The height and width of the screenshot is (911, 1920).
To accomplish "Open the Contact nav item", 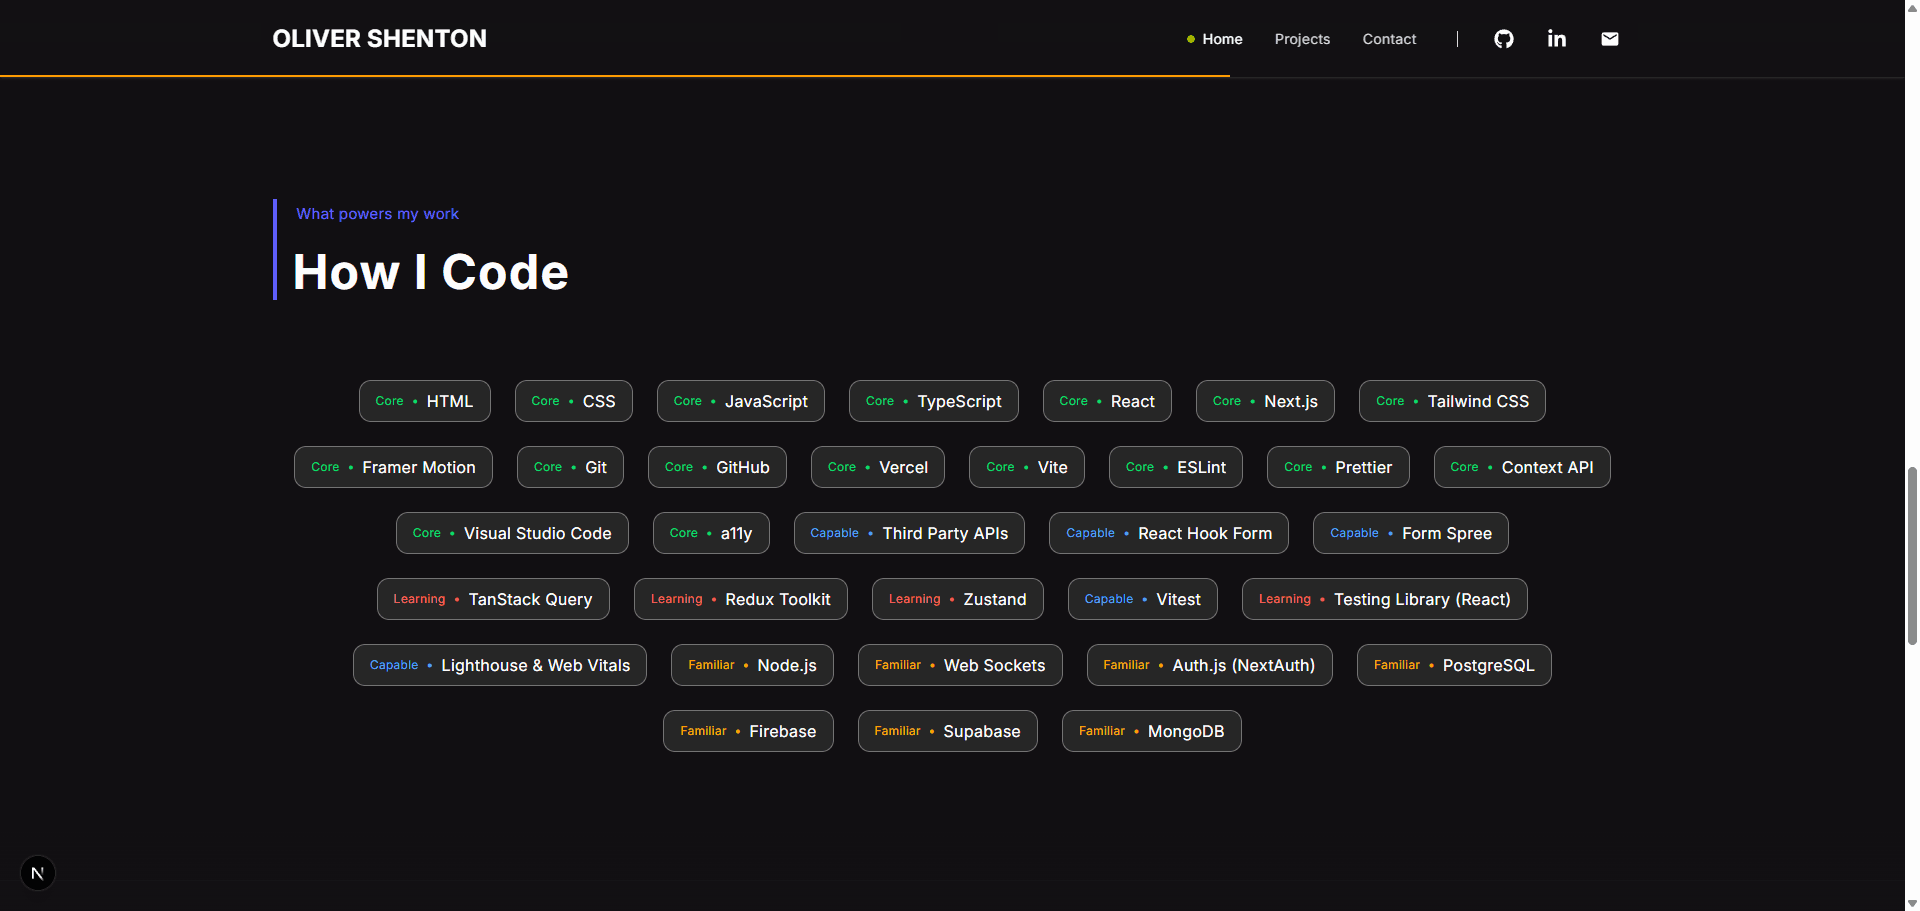I will (1389, 39).
